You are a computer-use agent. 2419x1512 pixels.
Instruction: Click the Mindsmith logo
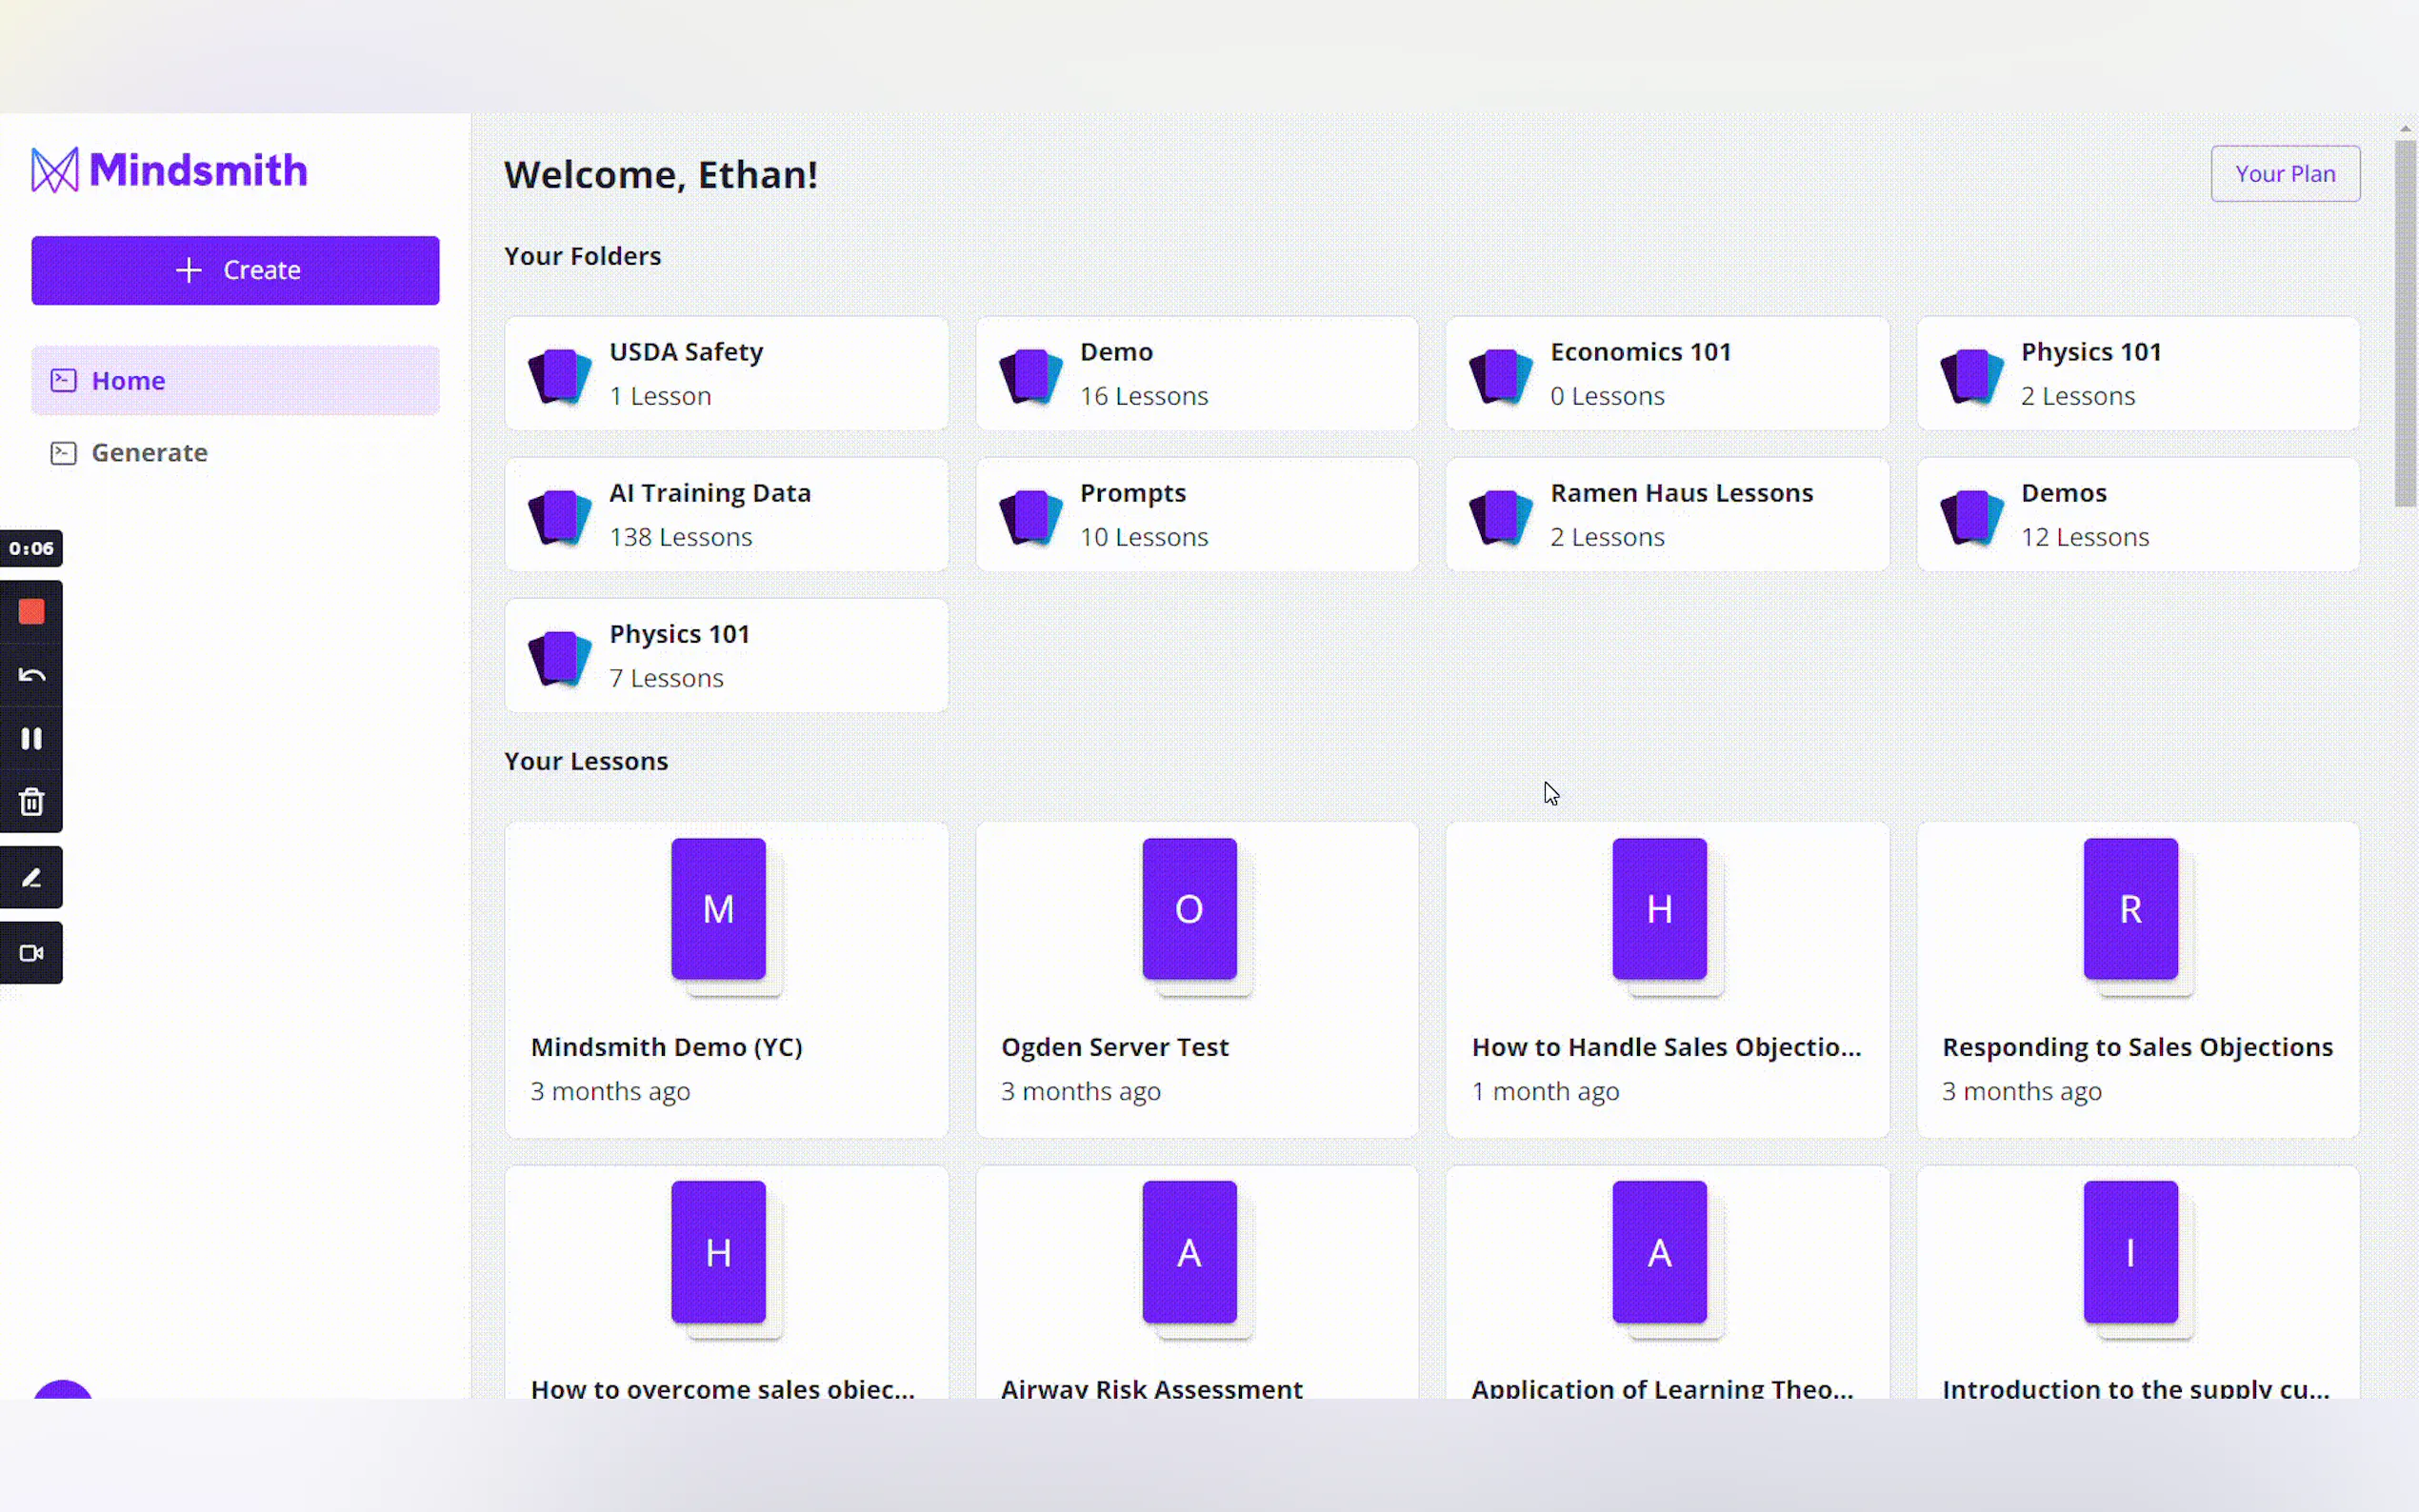pyautogui.click(x=169, y=170)
